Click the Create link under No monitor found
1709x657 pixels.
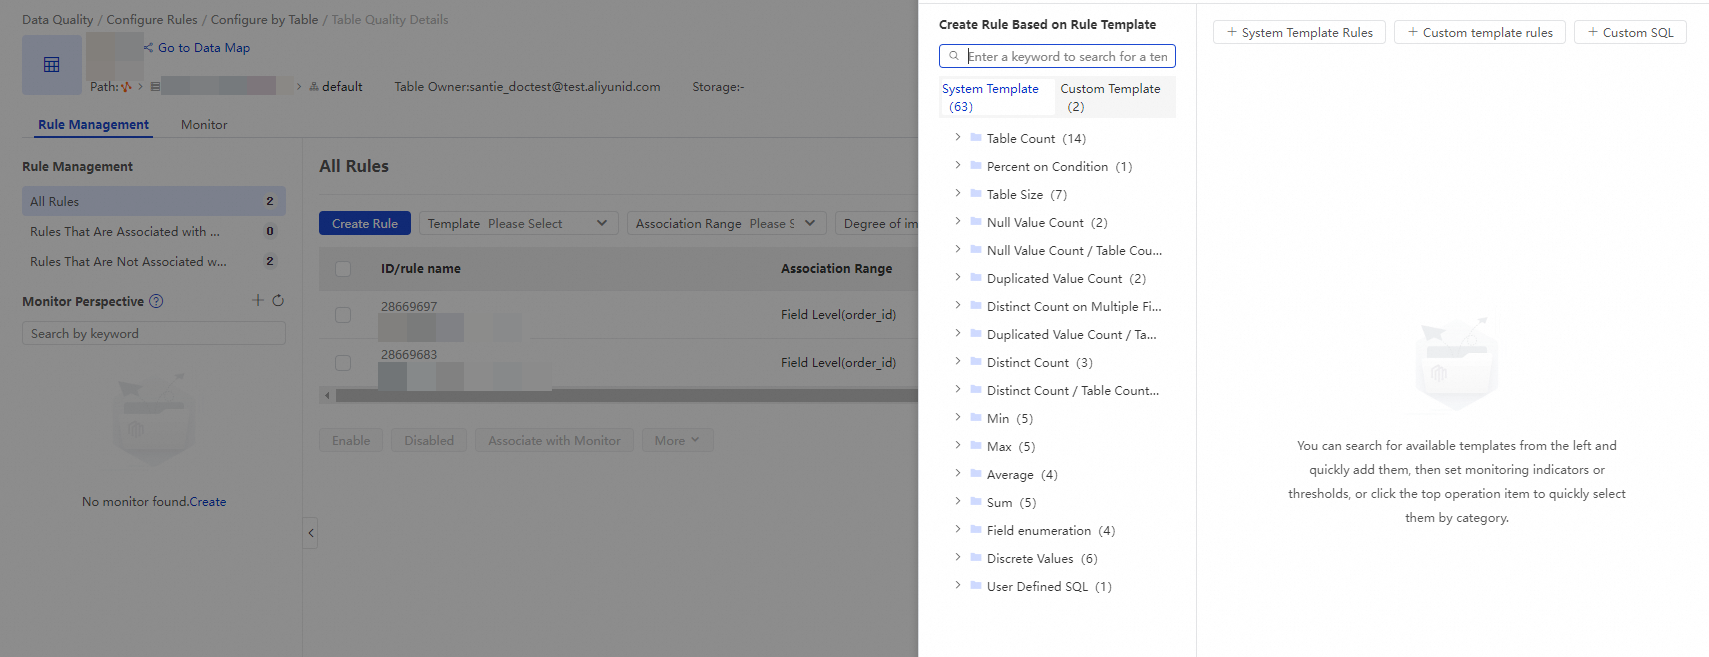[208, 502]
